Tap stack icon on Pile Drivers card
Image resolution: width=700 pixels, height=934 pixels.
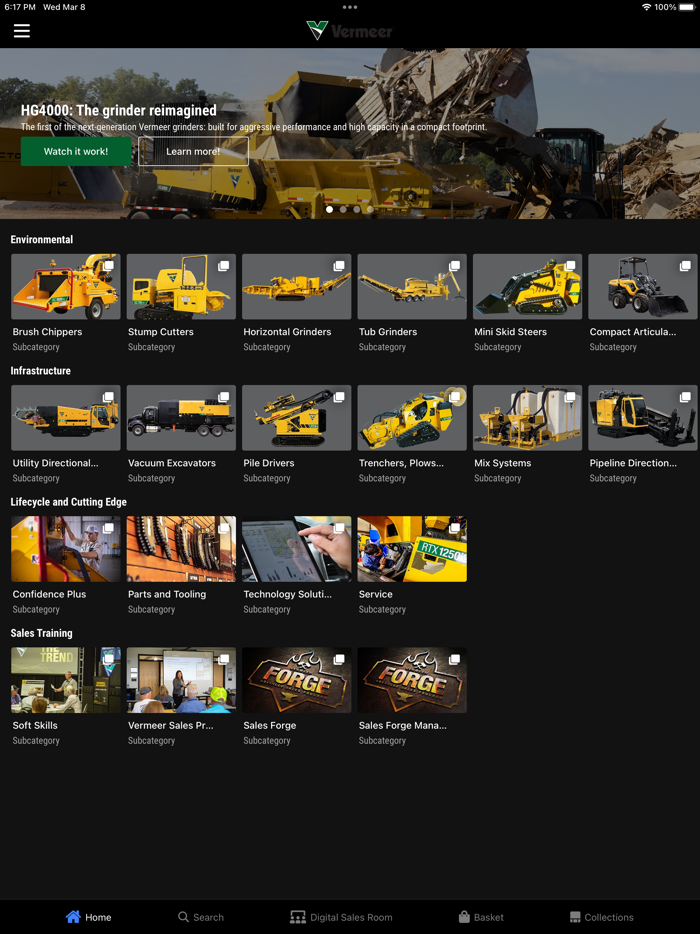(x=339, y=397)
